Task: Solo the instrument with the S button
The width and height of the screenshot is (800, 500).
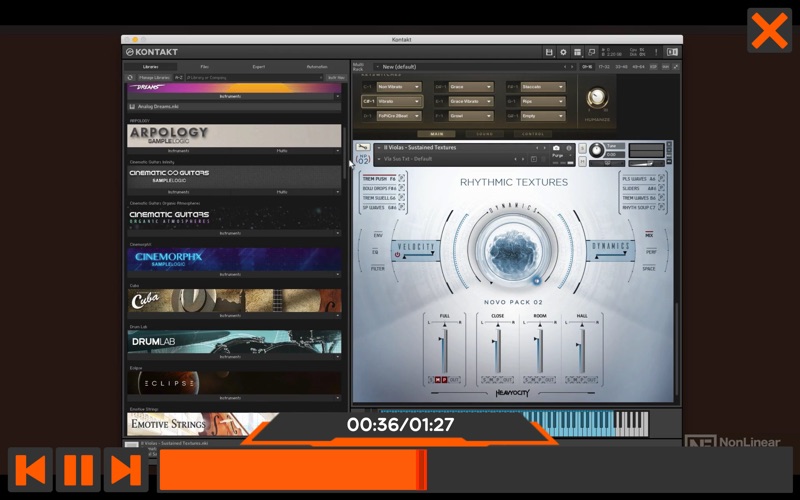Action: (582, 148)
